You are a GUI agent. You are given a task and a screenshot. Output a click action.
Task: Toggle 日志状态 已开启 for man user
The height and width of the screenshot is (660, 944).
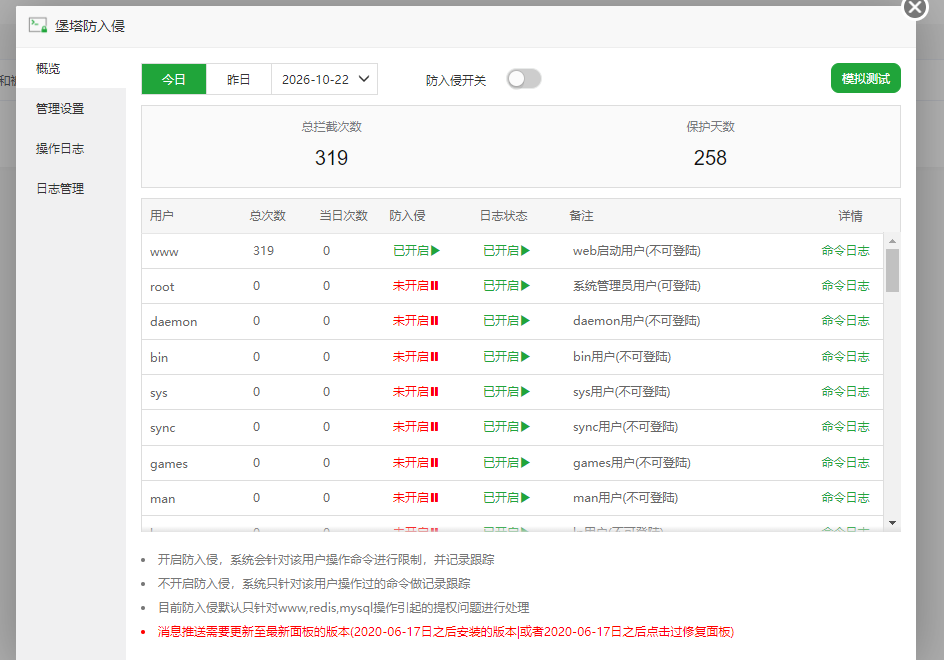[507, 497]
